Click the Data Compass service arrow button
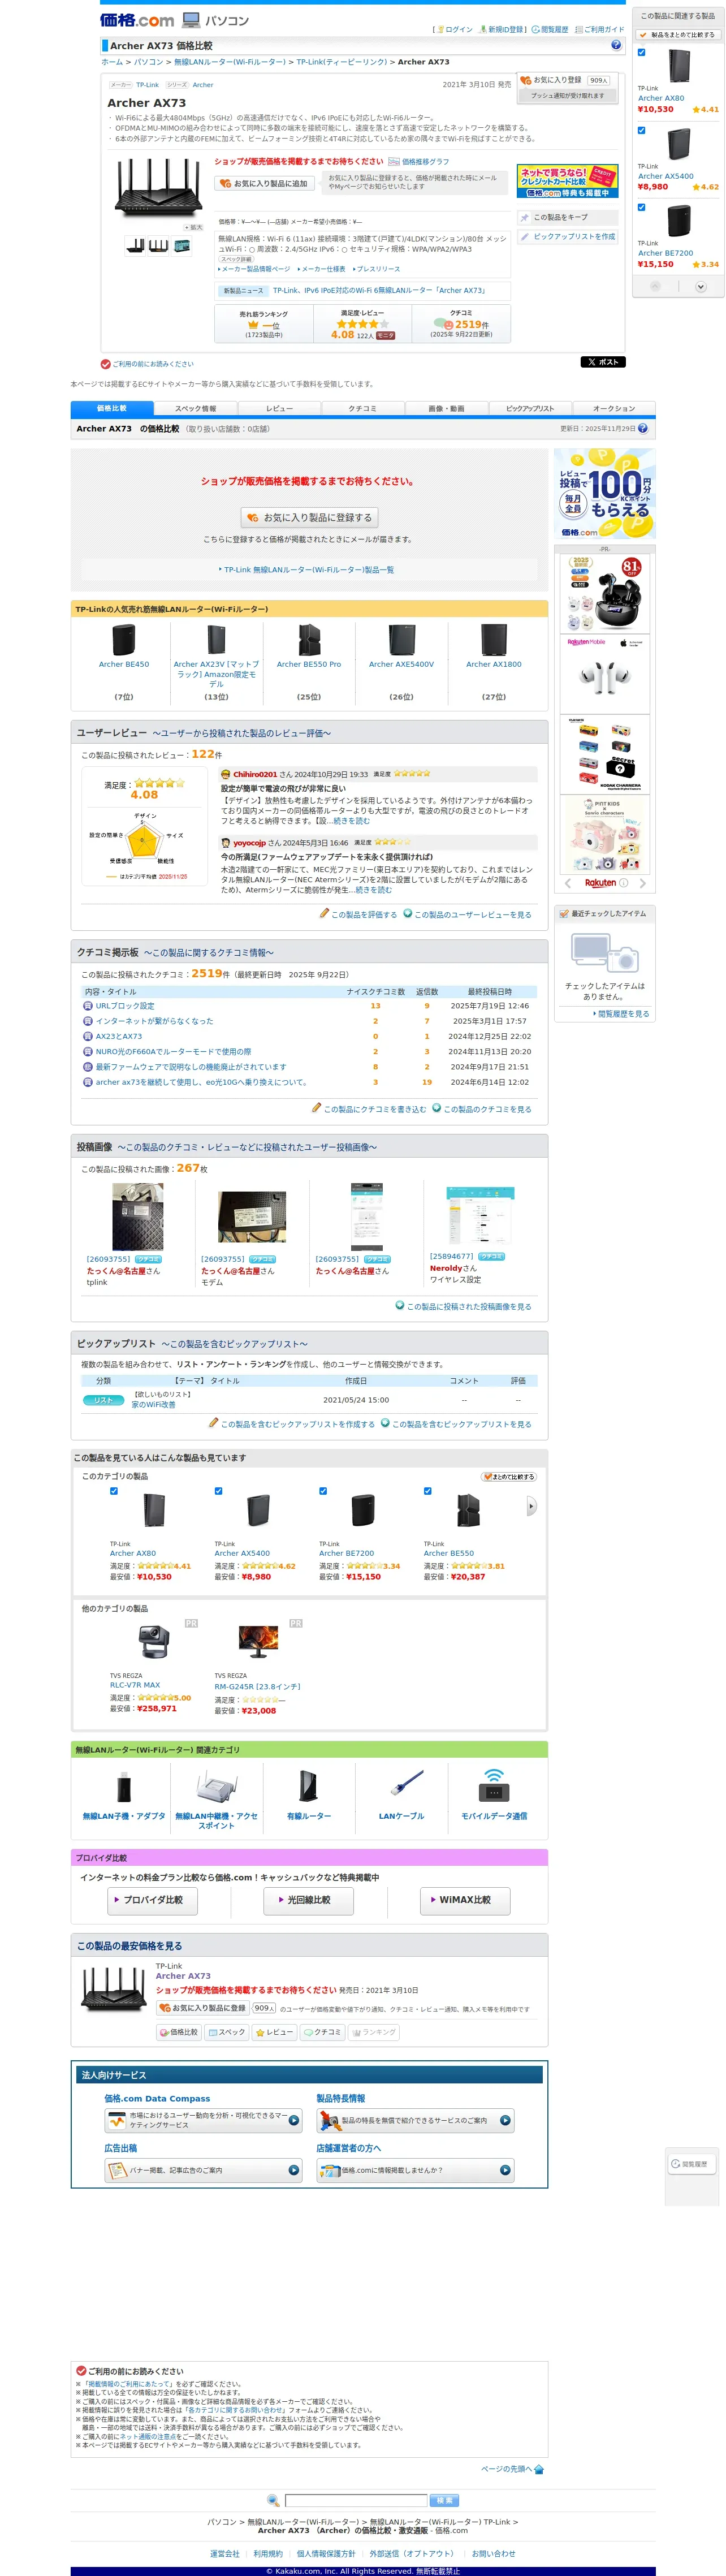The width and height of the screenshot is (726, 2576). click(294, 2120)
